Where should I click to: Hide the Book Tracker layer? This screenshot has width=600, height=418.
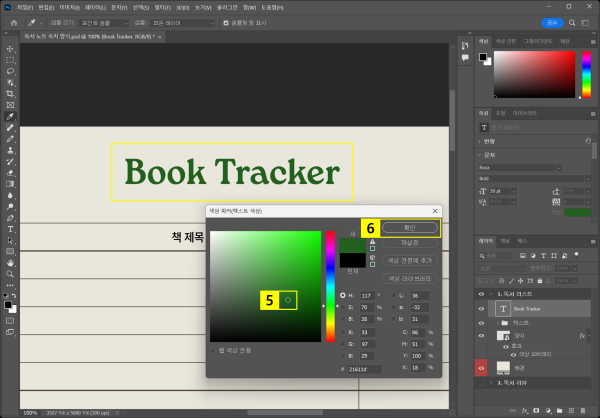[483, 310]
